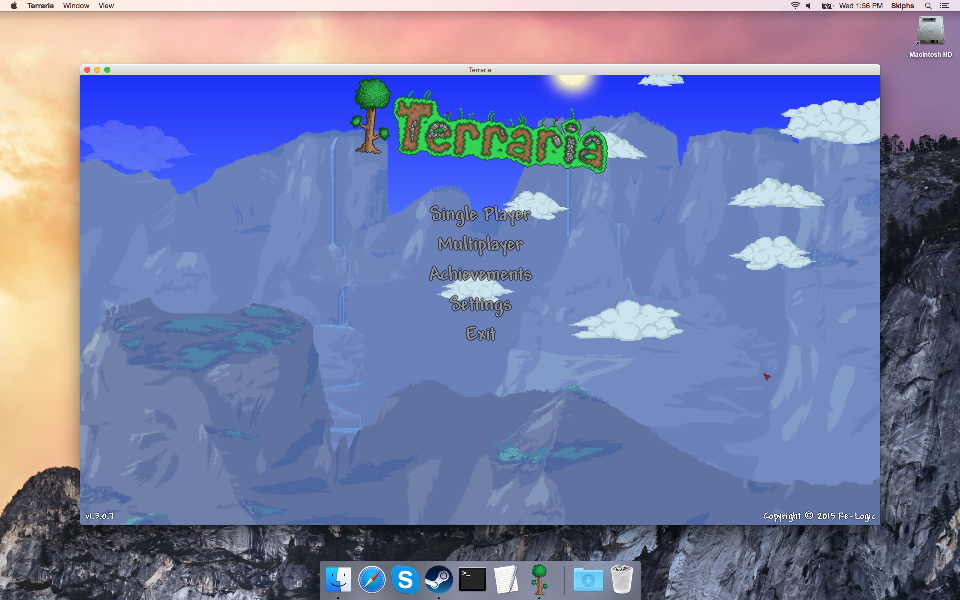Open Steam from the Dock
The height and width of the screenshot is (600, 960).
438,579
